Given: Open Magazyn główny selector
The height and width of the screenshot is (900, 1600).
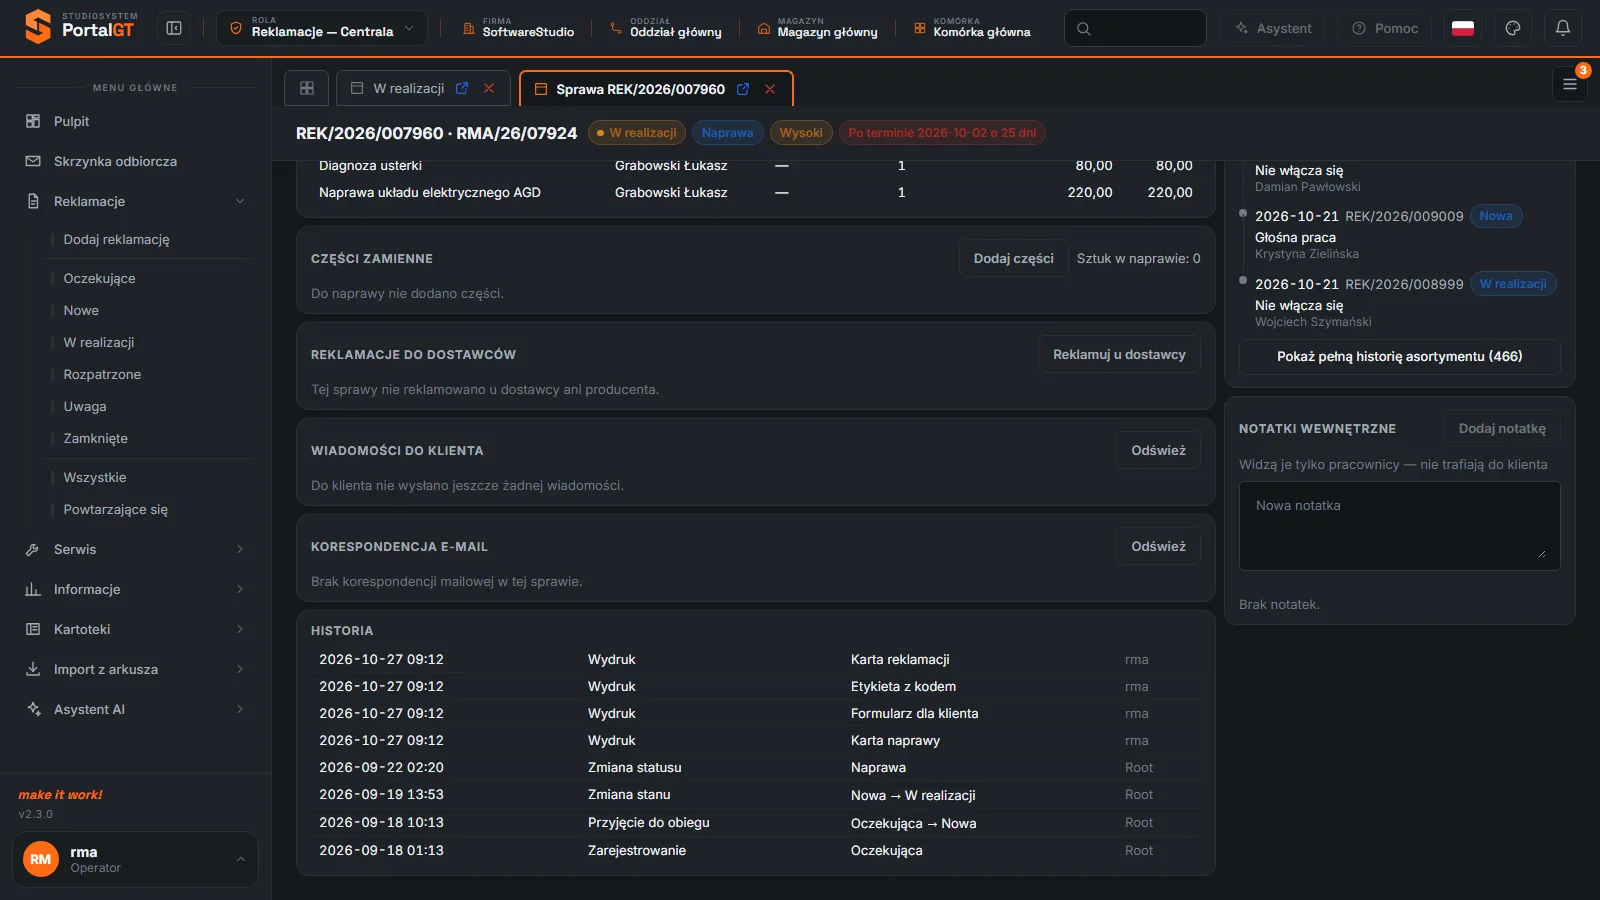Looking at the screenshot, I should 818,28.
